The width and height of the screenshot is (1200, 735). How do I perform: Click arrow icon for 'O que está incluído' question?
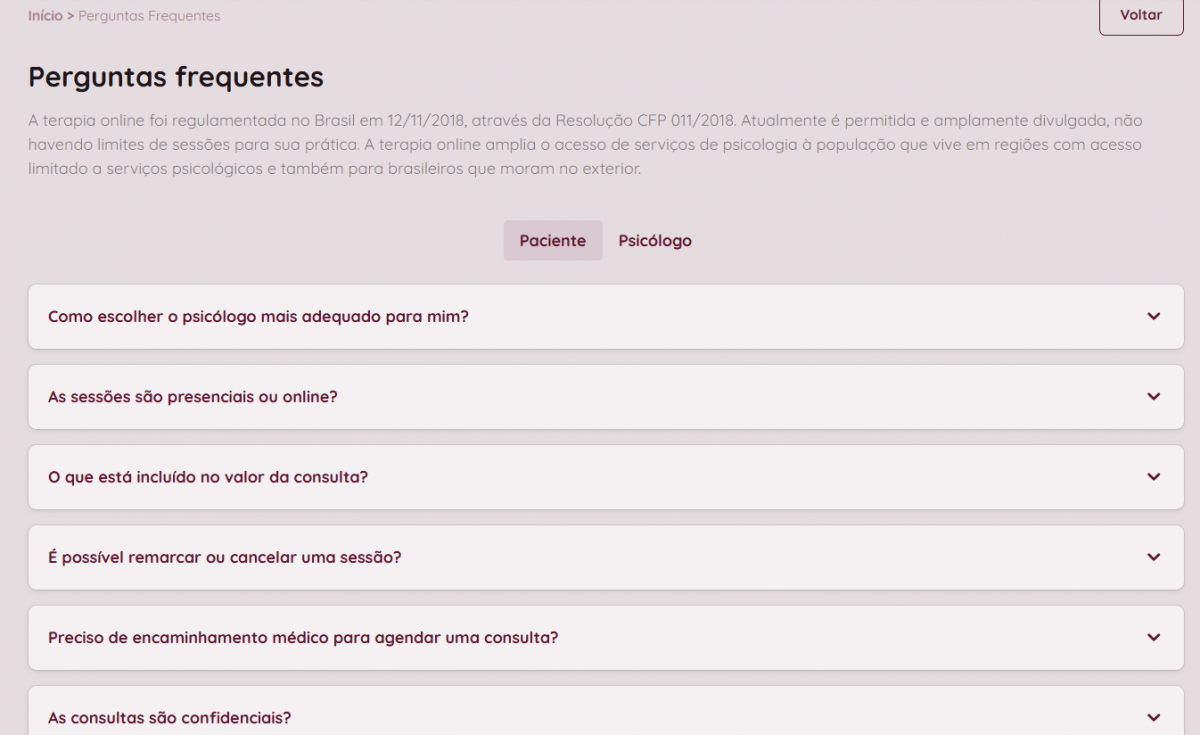pos(1153,477)
